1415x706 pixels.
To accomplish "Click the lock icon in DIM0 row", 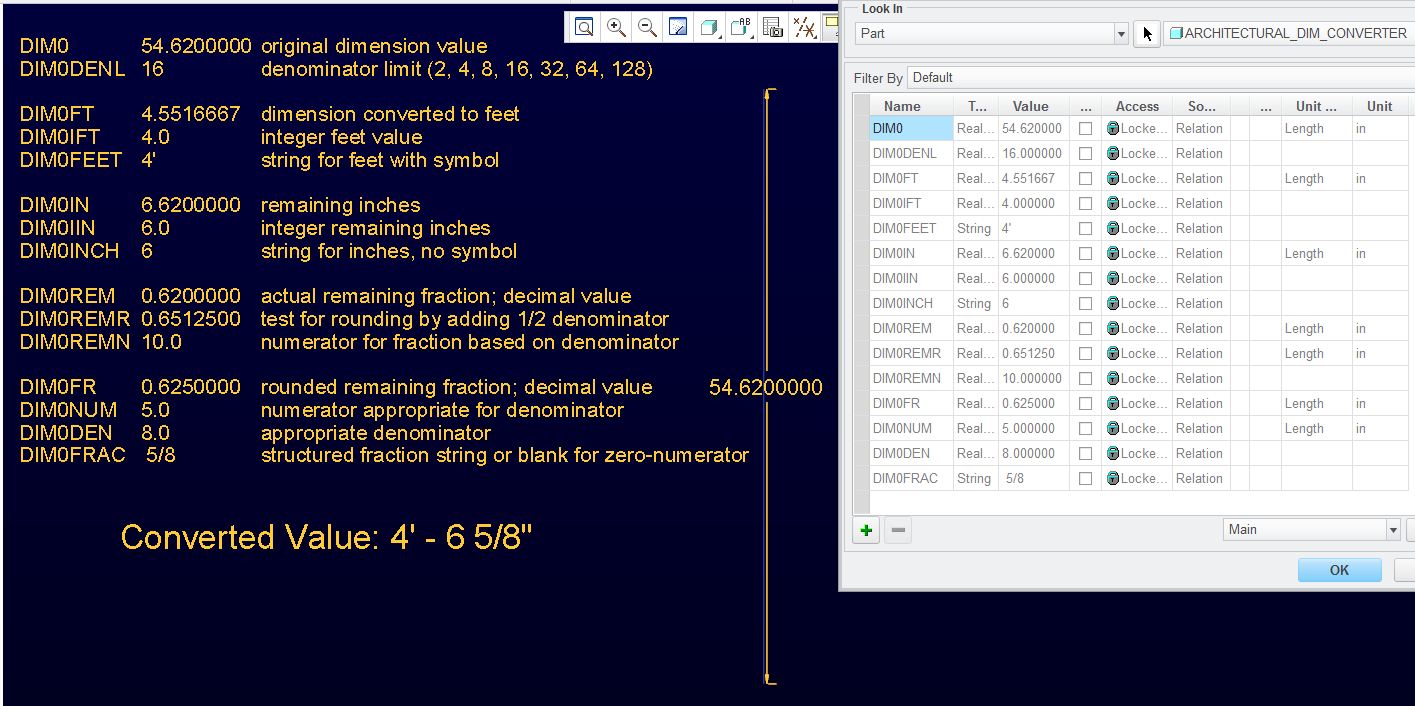I will tap(1112, 128).
